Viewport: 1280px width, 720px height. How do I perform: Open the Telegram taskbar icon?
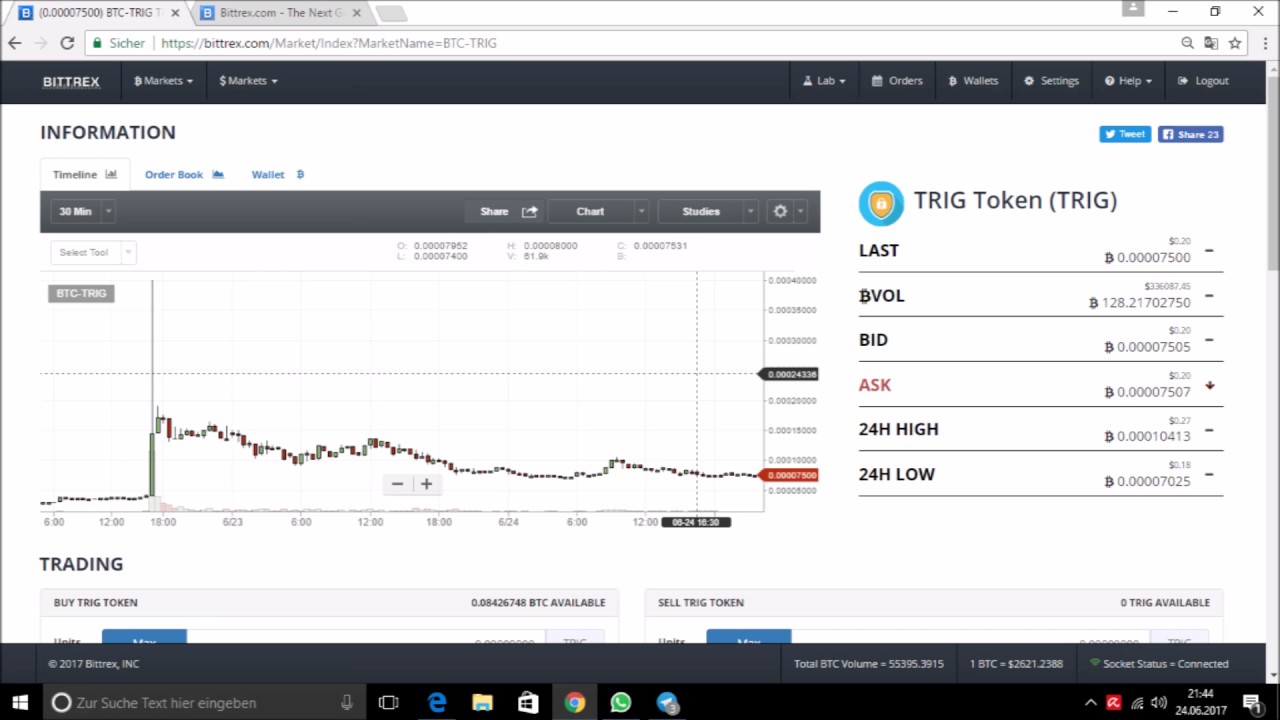coord(668,702)
